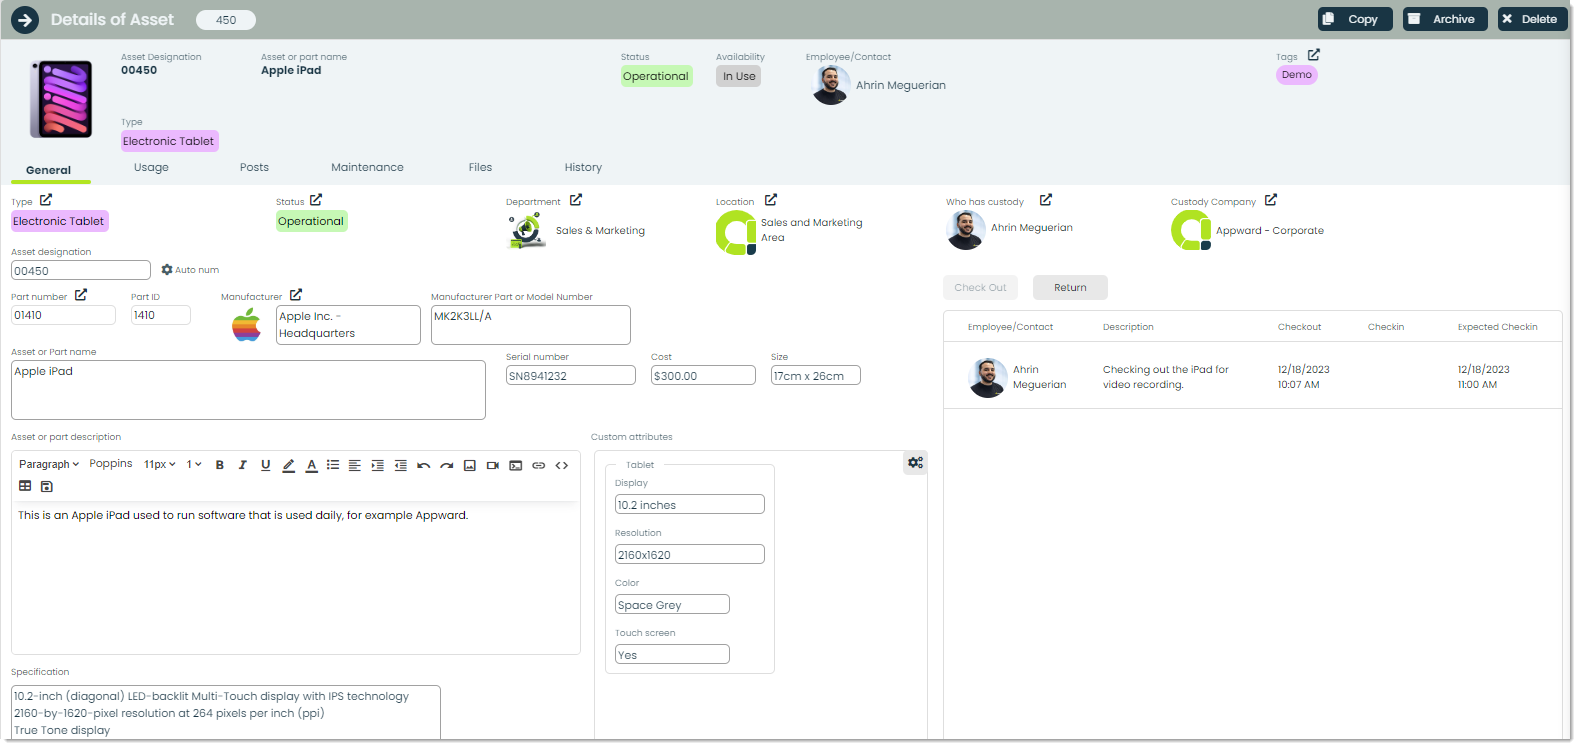Click the Auto num gear icon

tap(167, 270)
